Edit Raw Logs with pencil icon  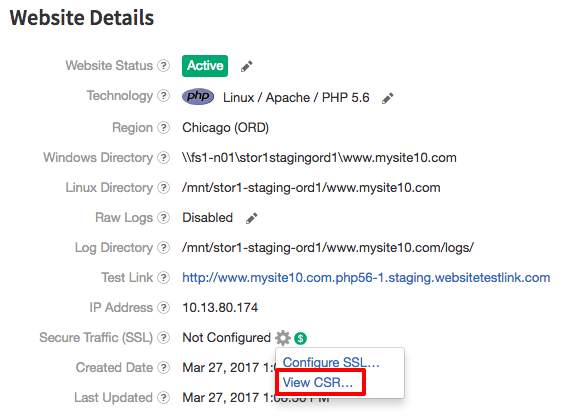coord(252,218)
